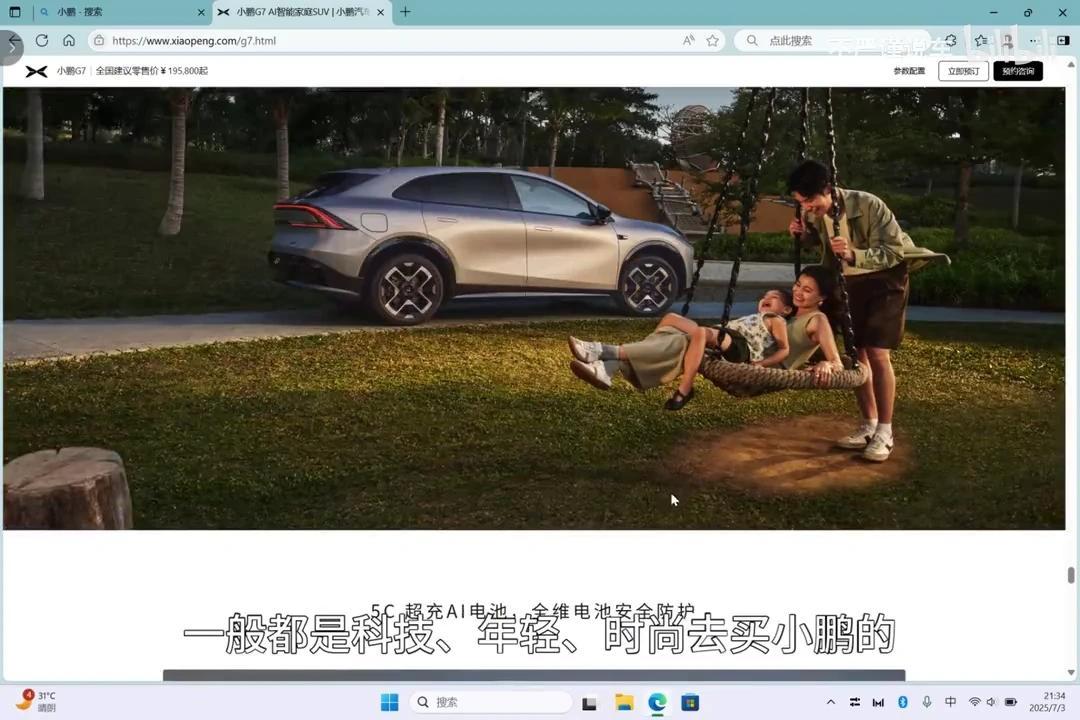The width and height of the screenshot is (1080, 720).
Task: Activate Read Aloud in the address bar
Action: pyautogui.click(x=688, y=41)
